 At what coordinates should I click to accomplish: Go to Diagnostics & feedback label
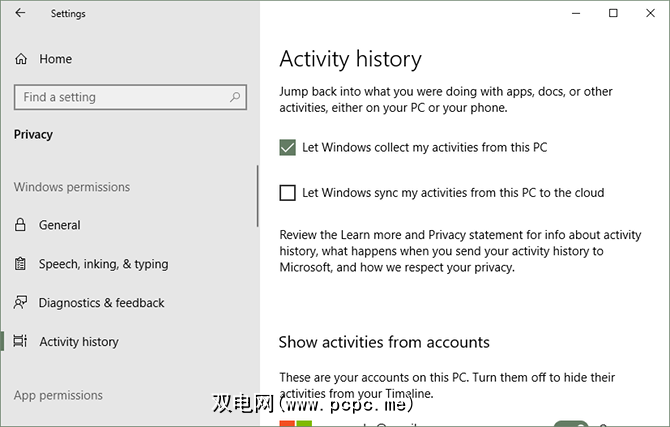101,303
